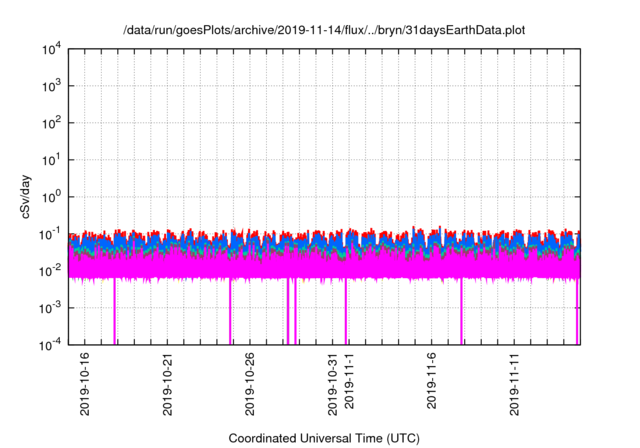Click the 10^-3 y-axis tick label
Screen dimensions: 640x448
(x=51, y=308)
